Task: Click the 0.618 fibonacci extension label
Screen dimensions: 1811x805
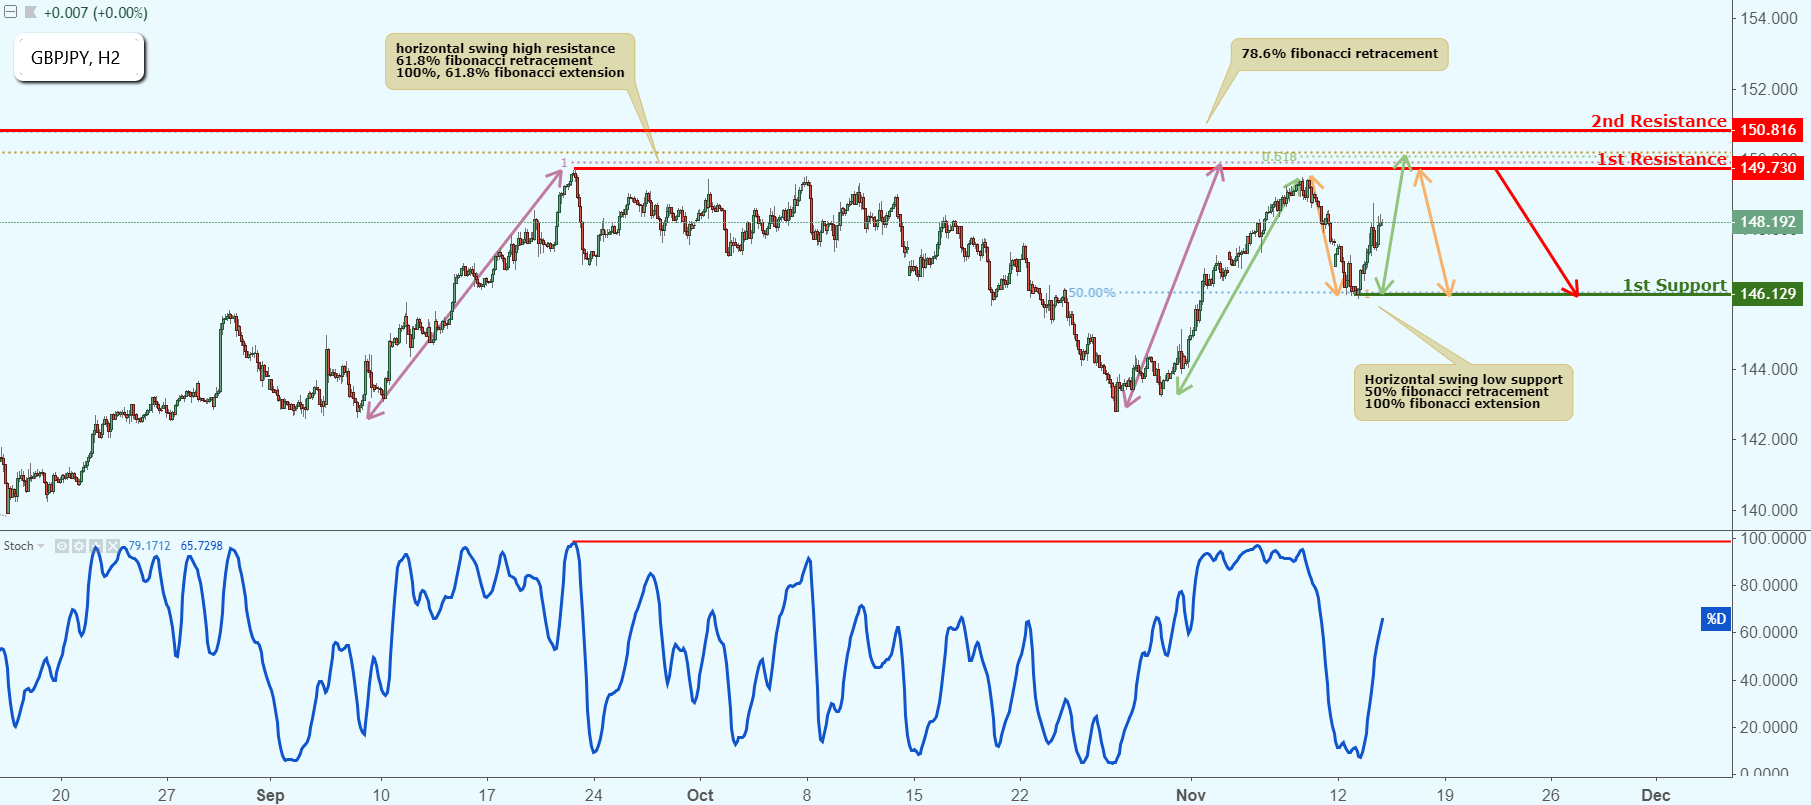Action: click(x=1279, y=157)
